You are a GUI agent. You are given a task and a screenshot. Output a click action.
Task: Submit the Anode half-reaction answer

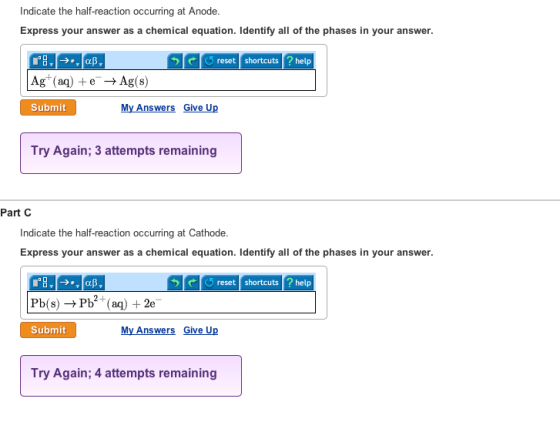[x=48, y=107]
